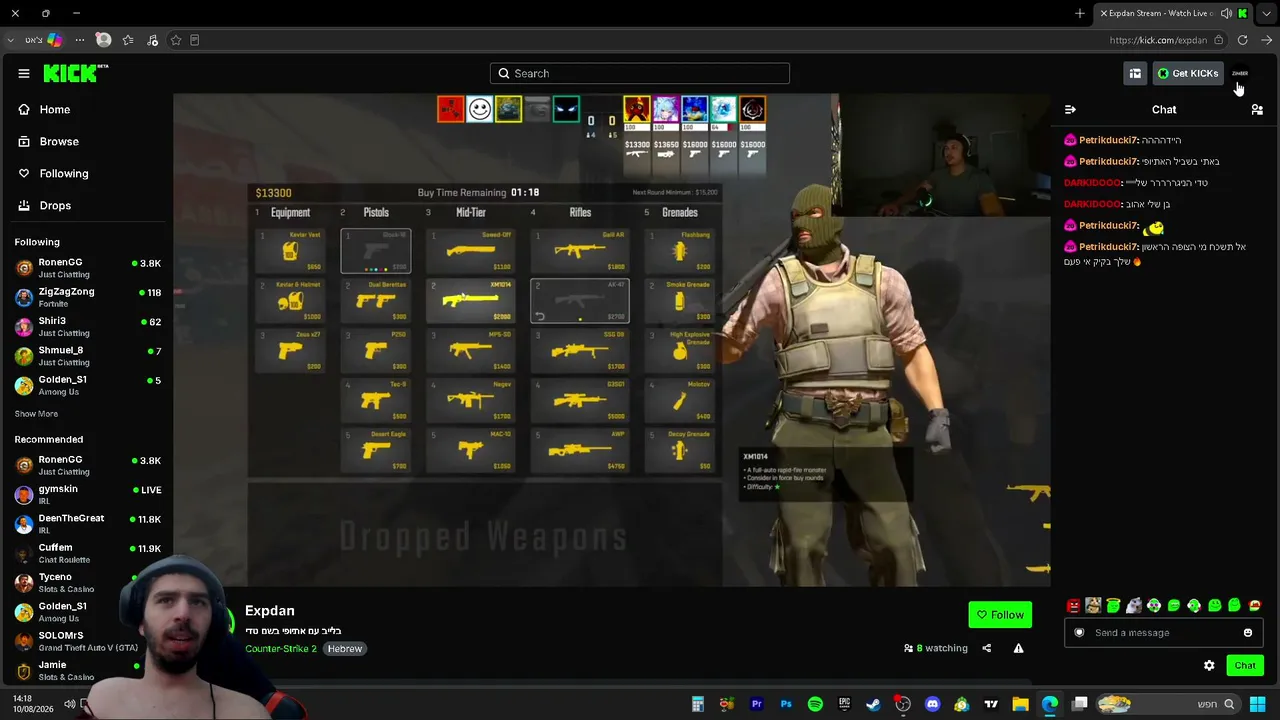Open the Expdan channel name link
Image resolution: width=1280 pixels, height=720 pixels.
pos(270,610)
